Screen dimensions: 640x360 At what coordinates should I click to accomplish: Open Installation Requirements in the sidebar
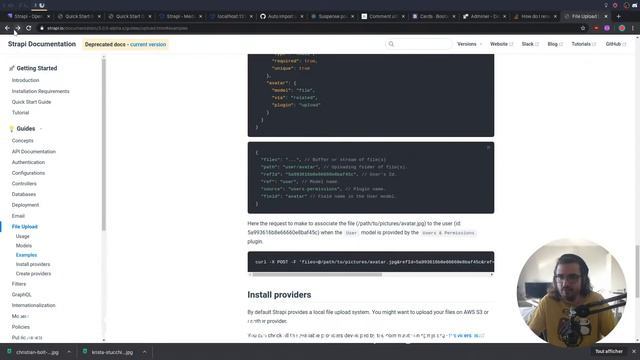pos(40,91)
